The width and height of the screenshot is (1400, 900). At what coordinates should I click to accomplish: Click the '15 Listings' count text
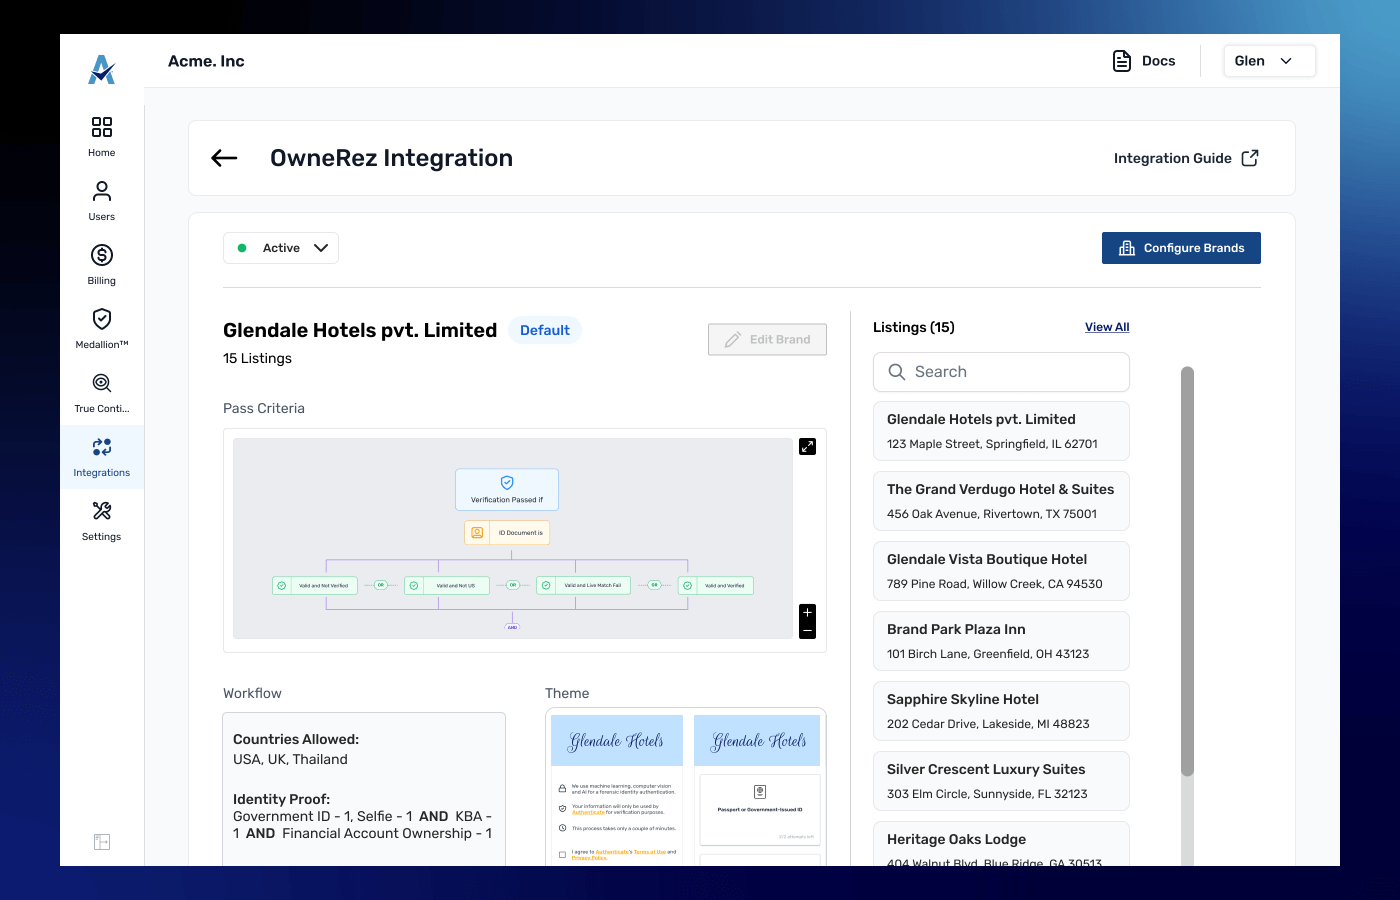257,358
